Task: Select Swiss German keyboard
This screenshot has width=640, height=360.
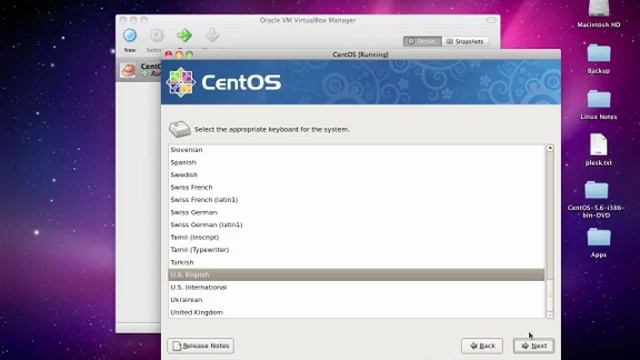Action: [356, 212]
